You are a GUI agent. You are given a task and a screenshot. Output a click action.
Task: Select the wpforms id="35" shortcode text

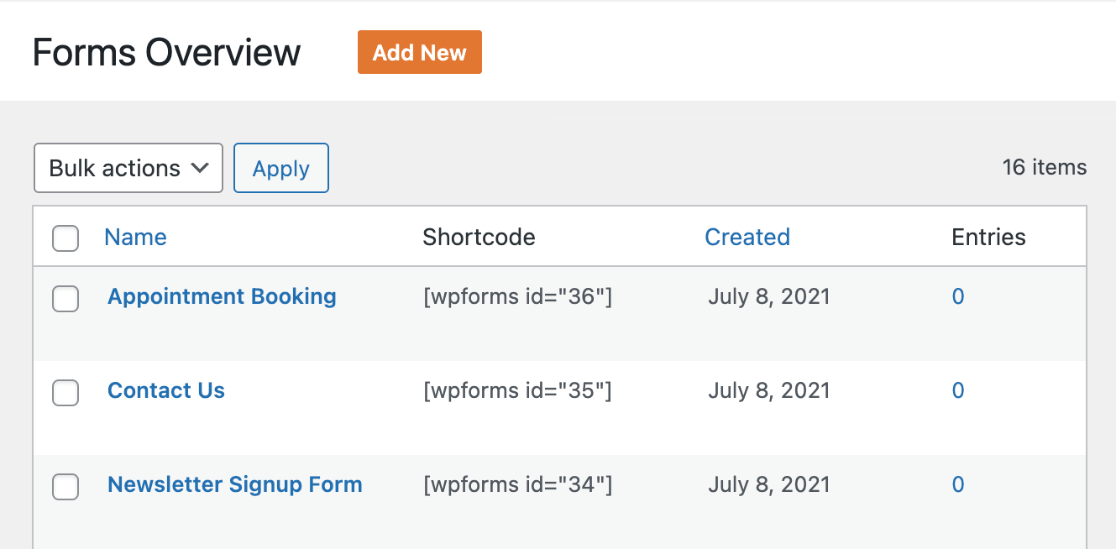pyautogui.click(x=517, y=390)
